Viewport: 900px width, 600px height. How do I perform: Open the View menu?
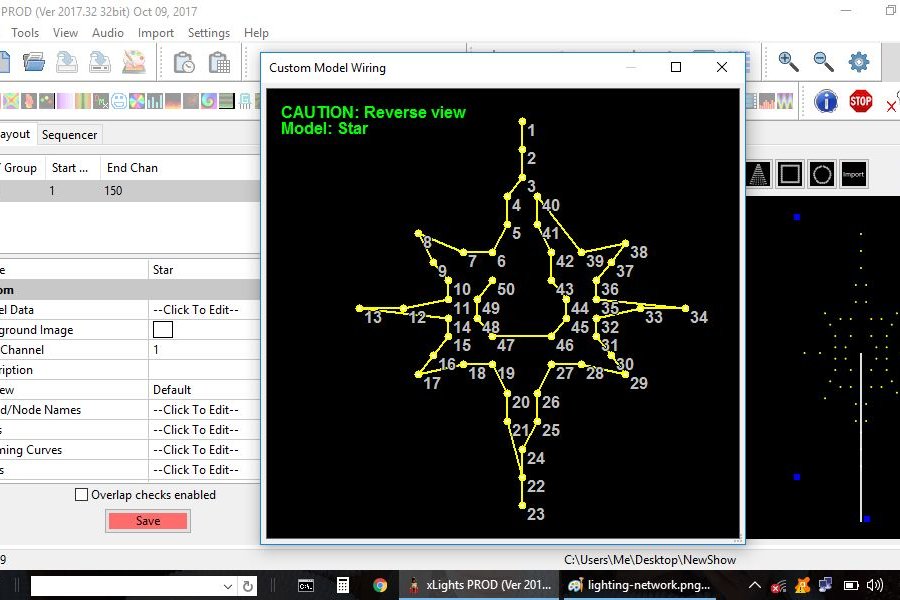click(65, 33)
